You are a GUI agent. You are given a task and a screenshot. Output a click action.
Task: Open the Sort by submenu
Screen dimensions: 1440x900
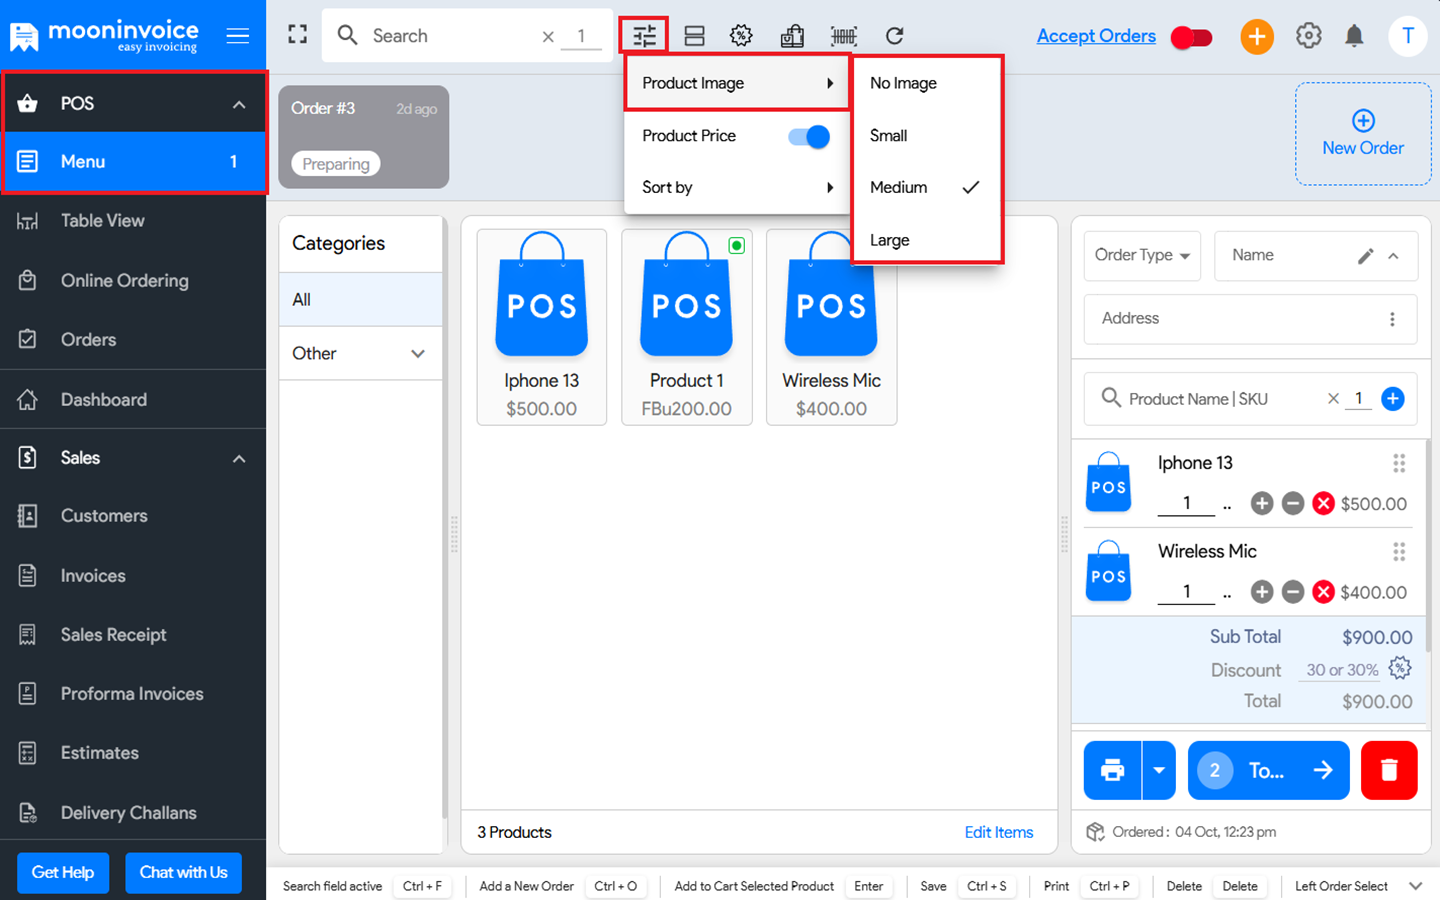tap(736, 188)
